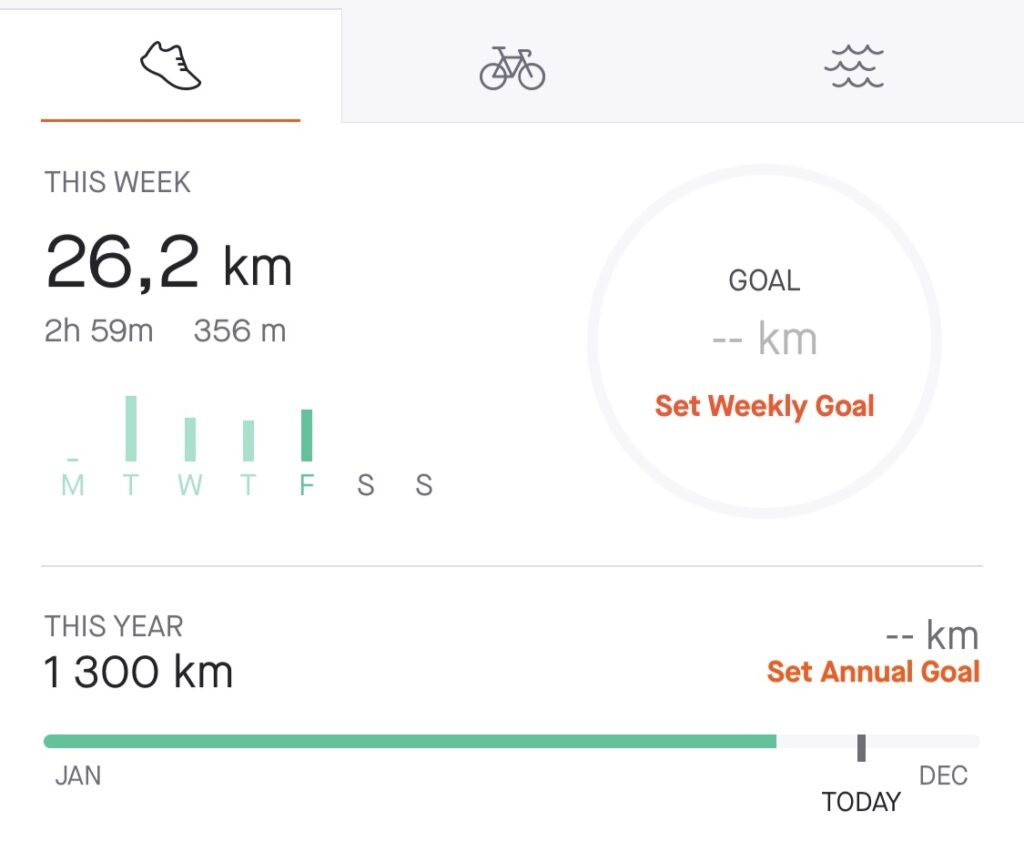Click the 356 m elevation stat
1024x861 pixels.
pos(240,331)
